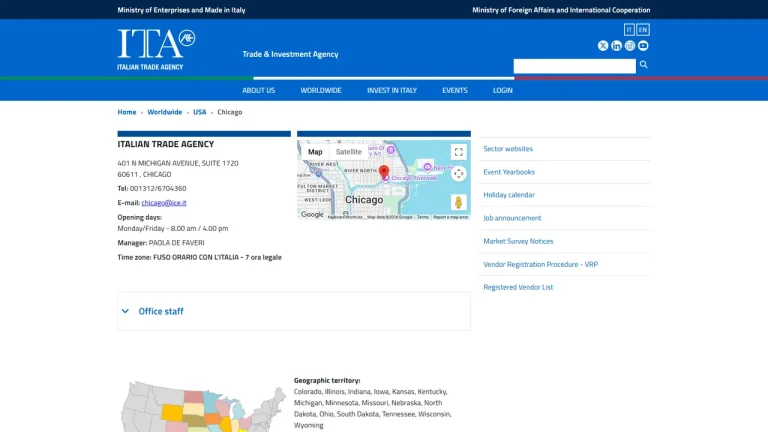Switch language to EN

click(x=643, y=30)
